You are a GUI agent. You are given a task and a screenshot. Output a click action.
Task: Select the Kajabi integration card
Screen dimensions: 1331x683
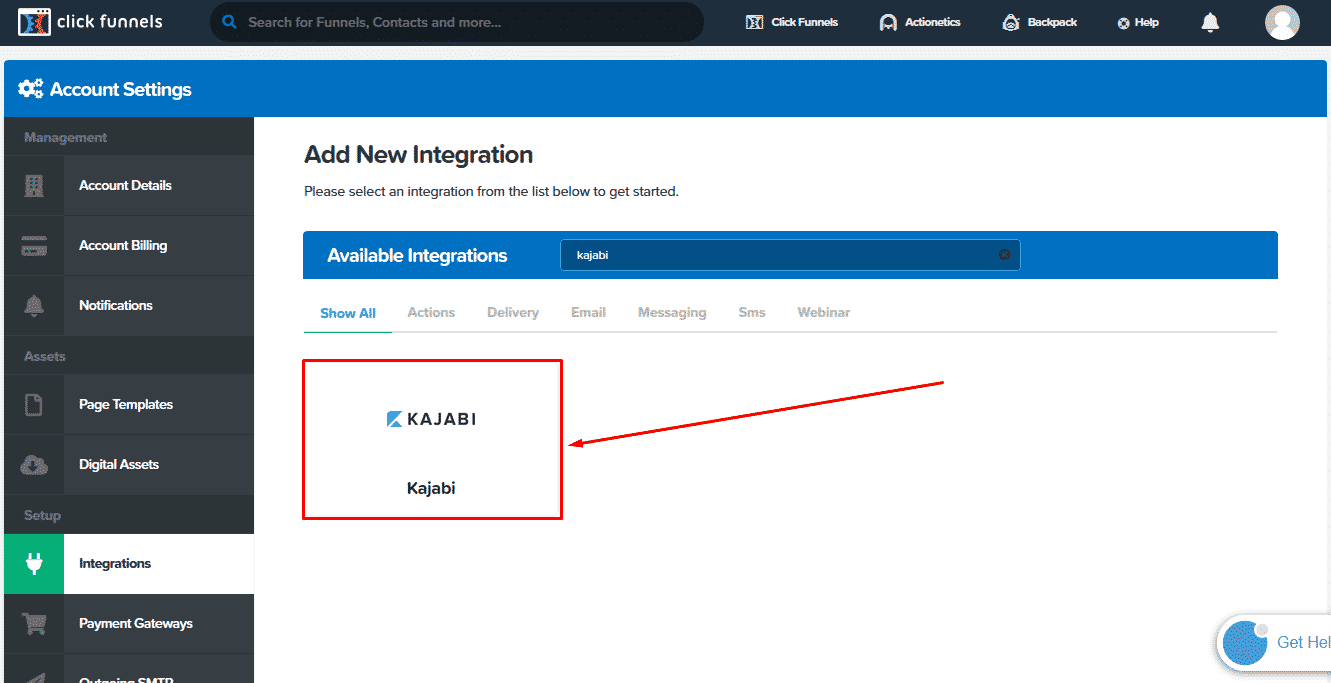pos(432,440)
